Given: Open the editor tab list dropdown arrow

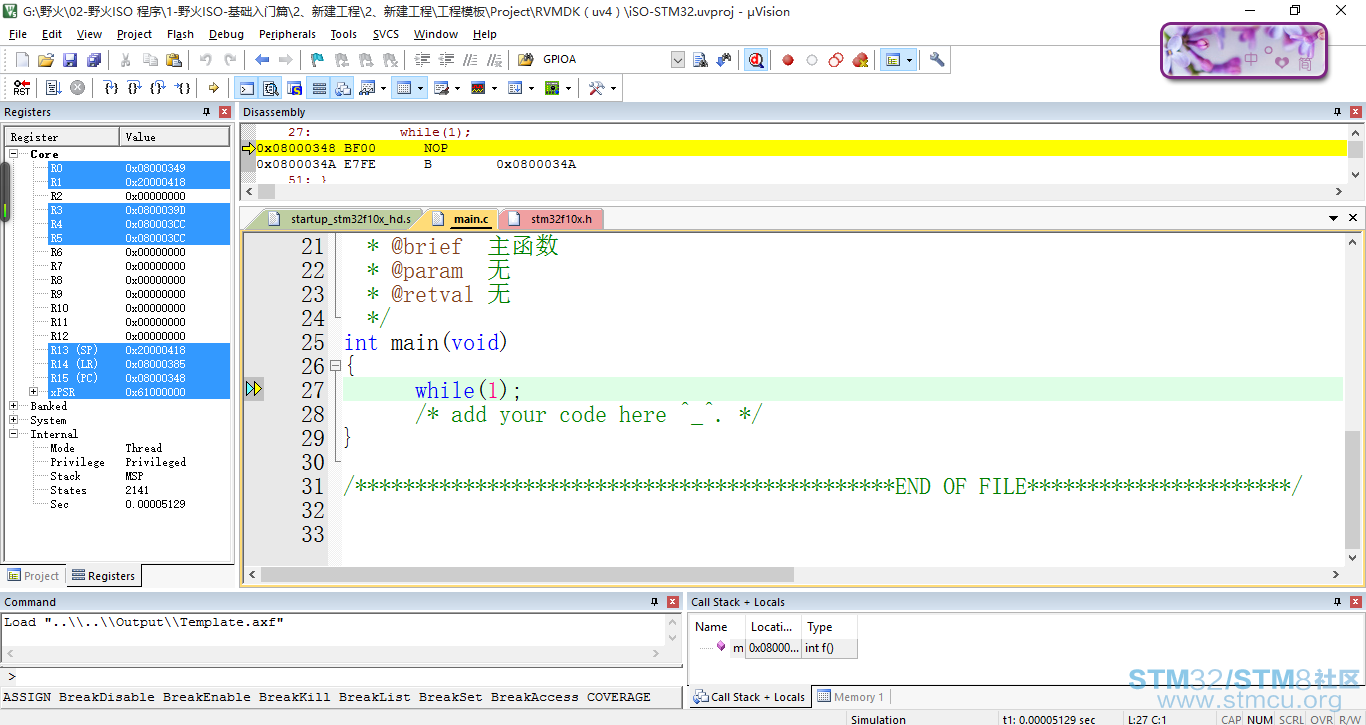Looking at the screenshot, I should tap(1334, 218).
